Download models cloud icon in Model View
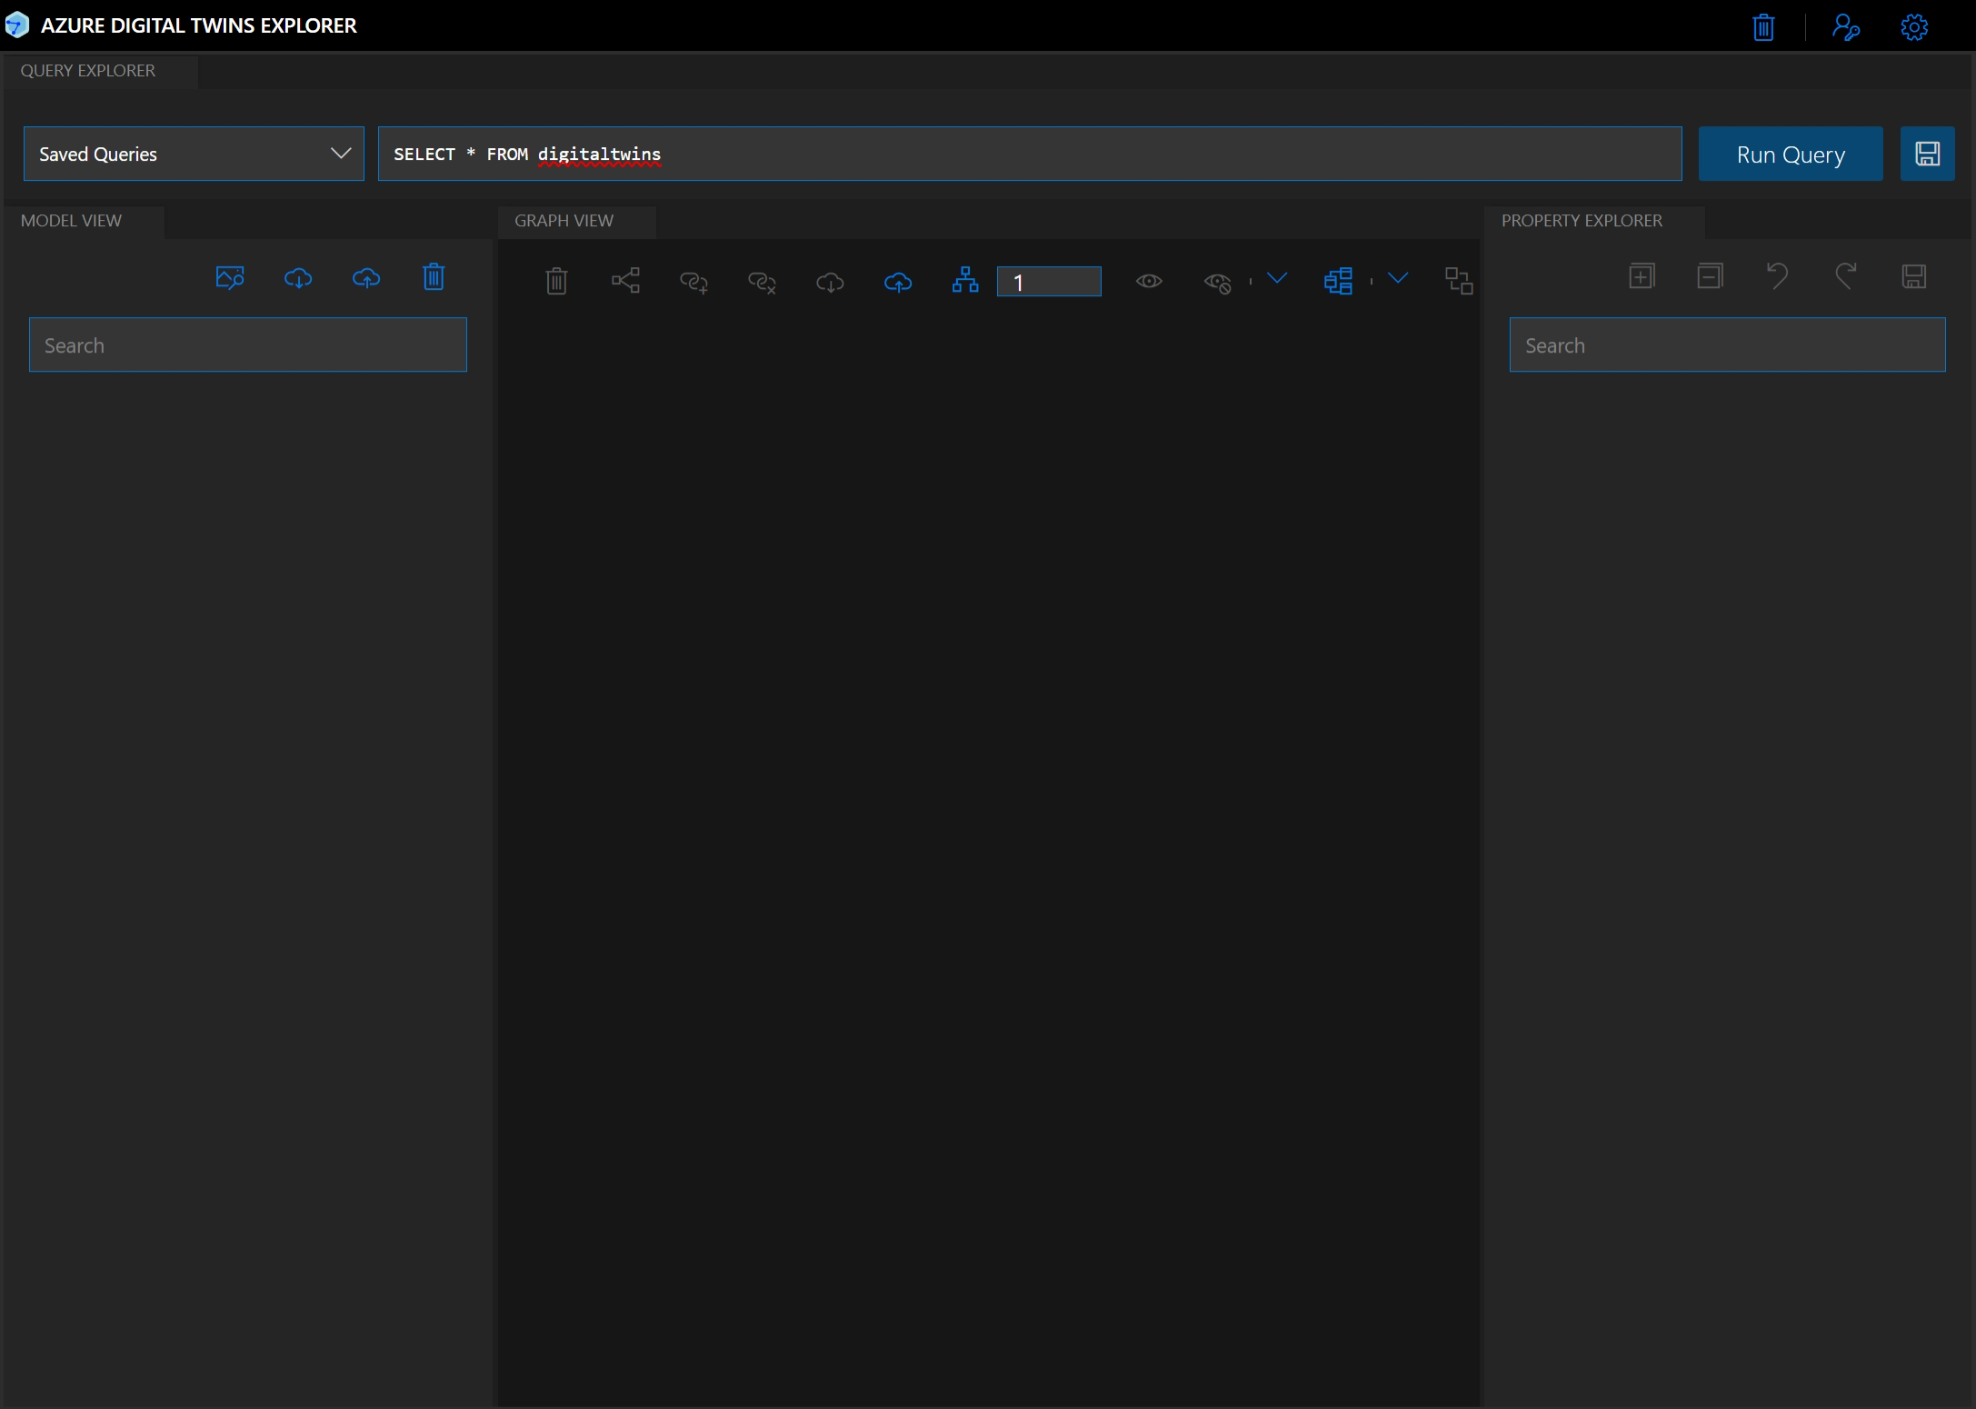The width and height of the screenshot is (1976, 1409). 298,278
